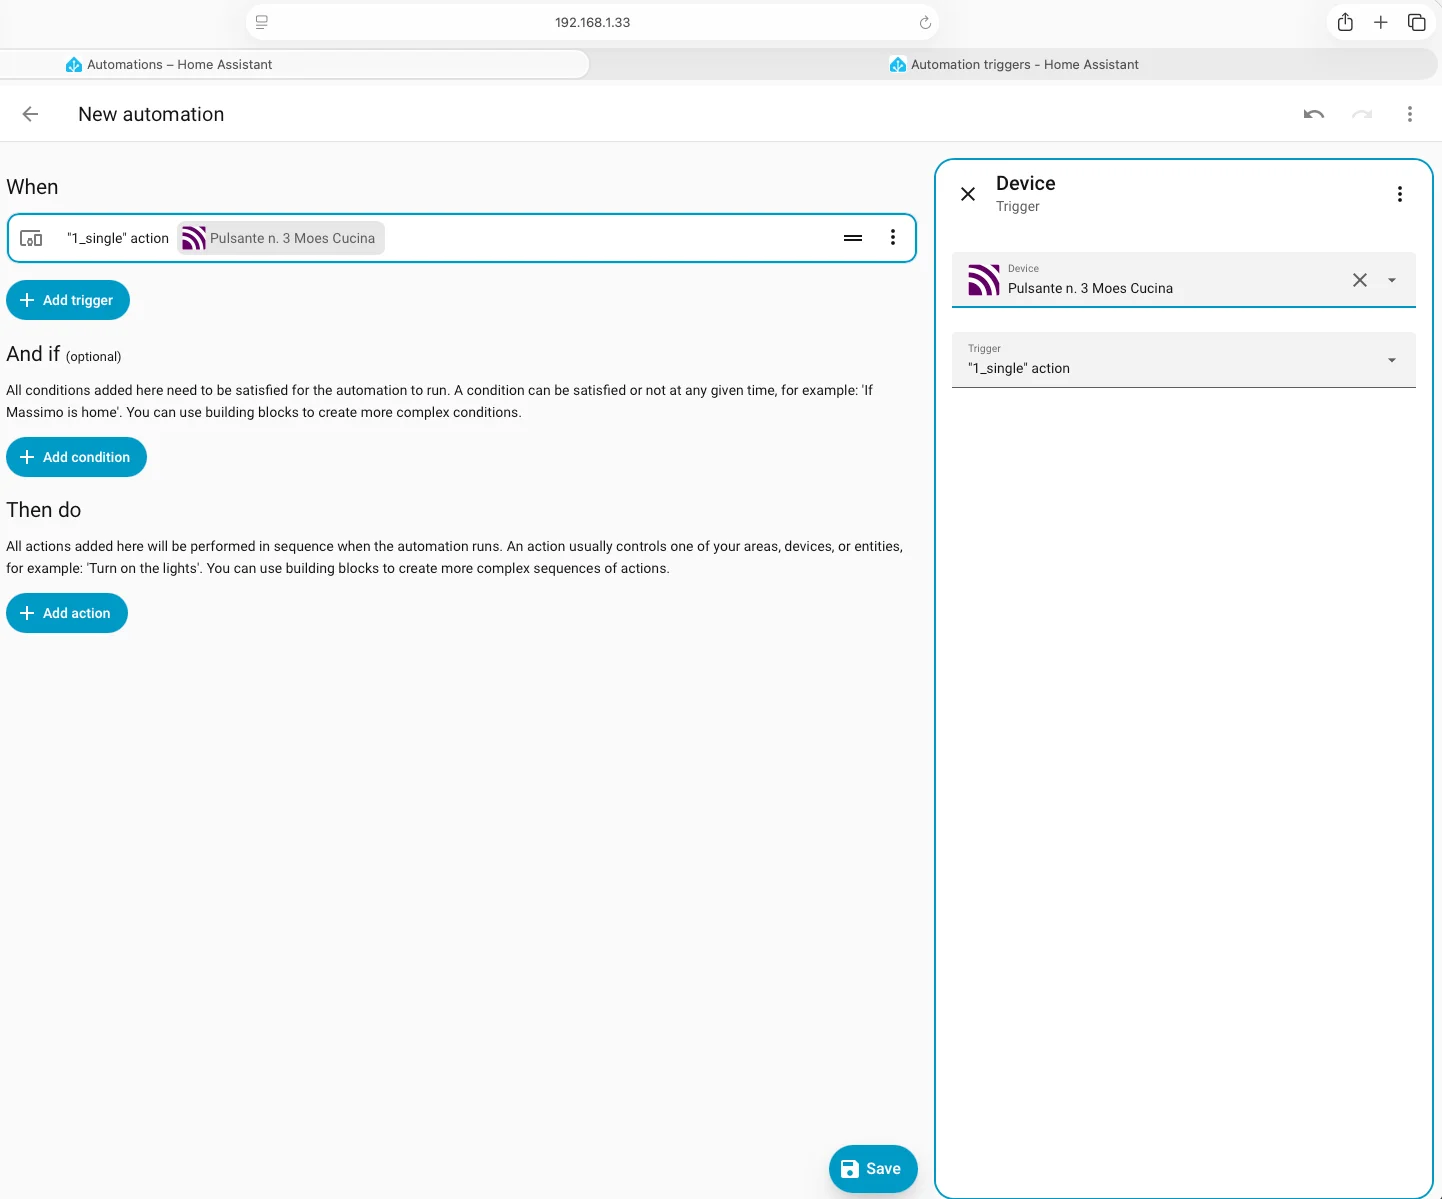
Task: Click the "Then do" section heading
Action: (x=43, y=510)
